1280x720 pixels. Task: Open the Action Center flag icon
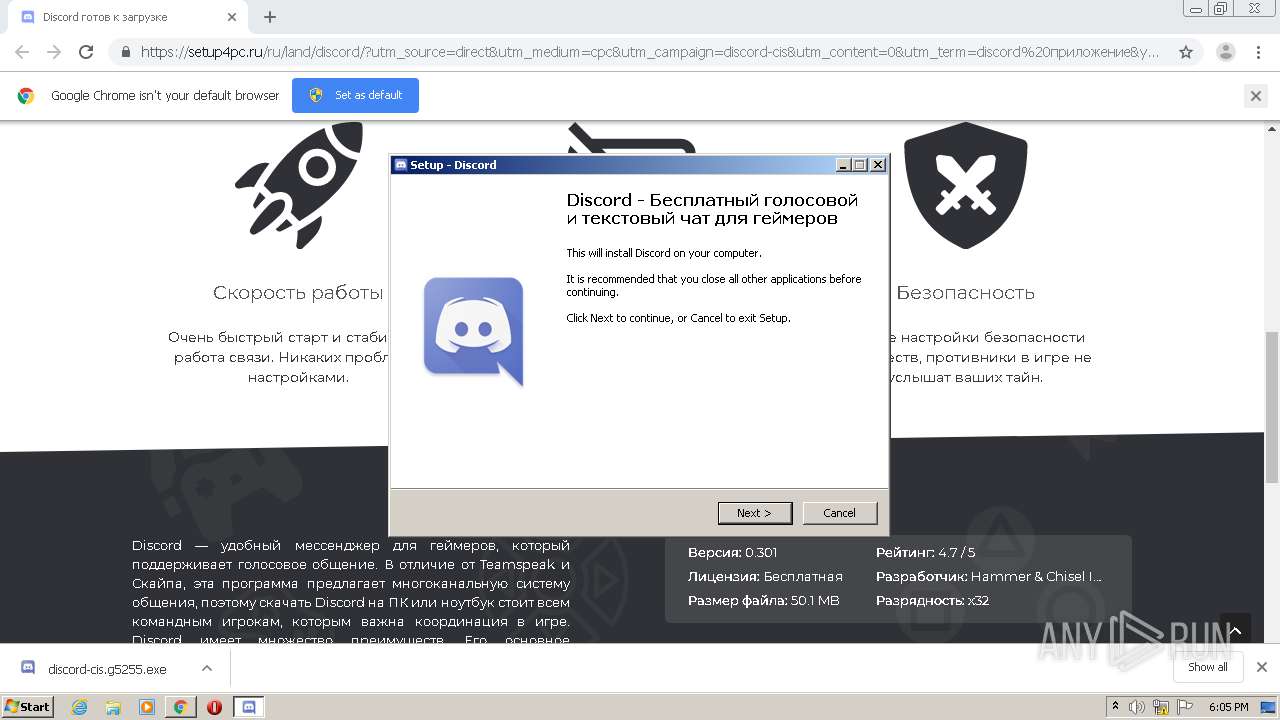[x=1186, y=707]
